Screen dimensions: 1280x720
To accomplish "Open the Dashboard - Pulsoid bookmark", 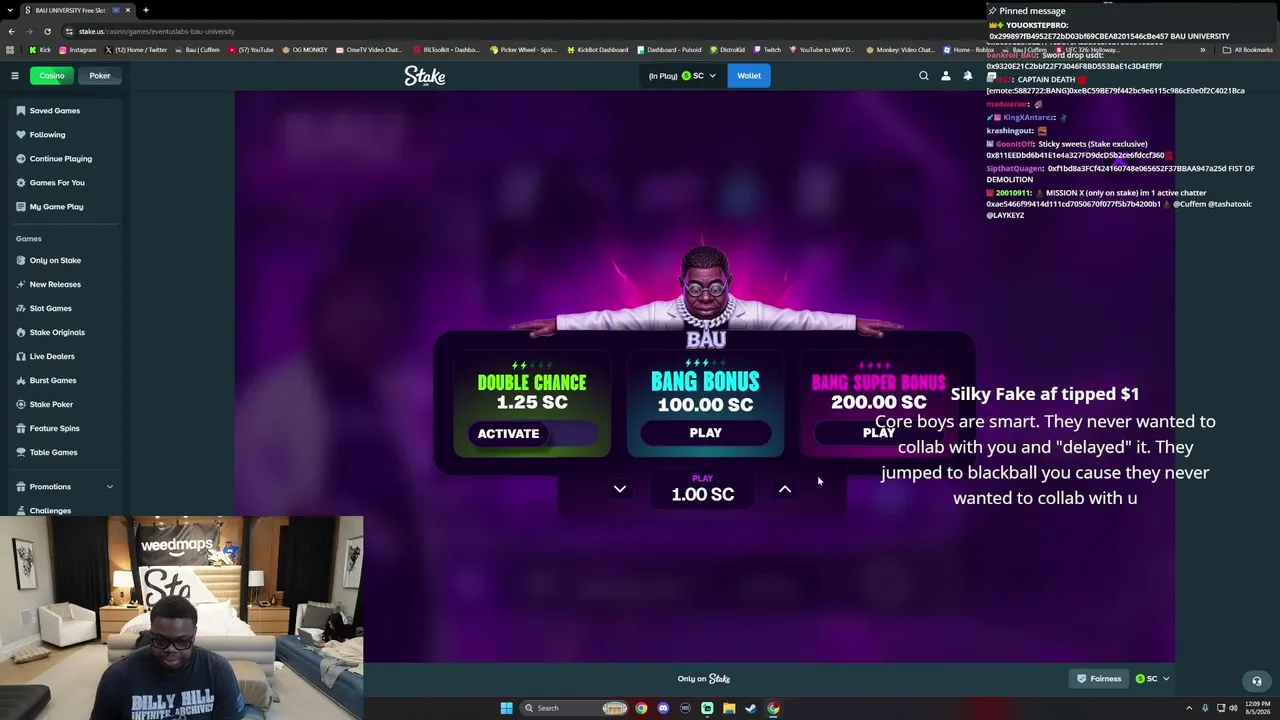I will coord(669,50).
